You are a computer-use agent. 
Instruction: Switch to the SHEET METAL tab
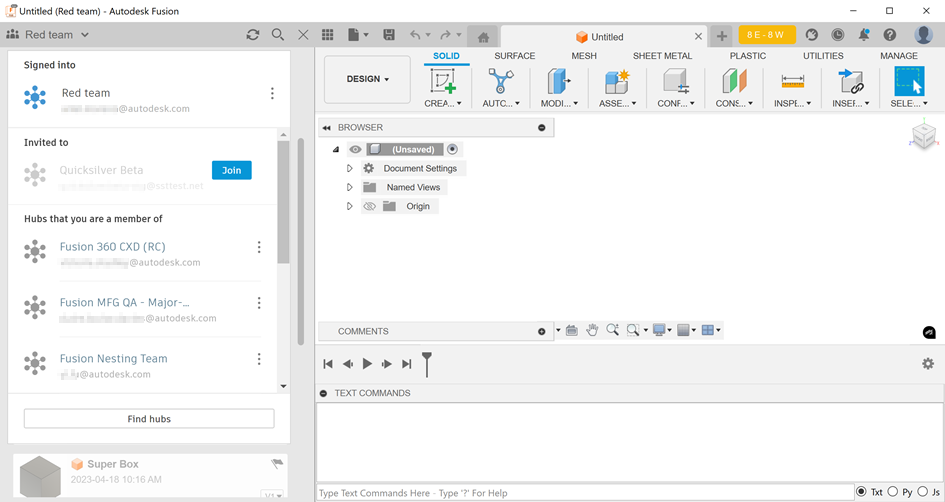(x=662, y=55)
